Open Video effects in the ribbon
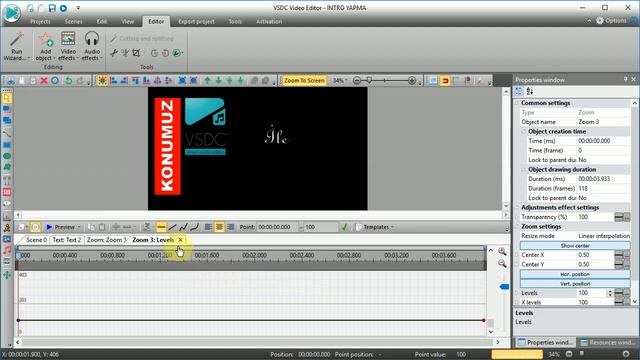The width and height of the screenshot is (640, 360). (x=68, y=46)
